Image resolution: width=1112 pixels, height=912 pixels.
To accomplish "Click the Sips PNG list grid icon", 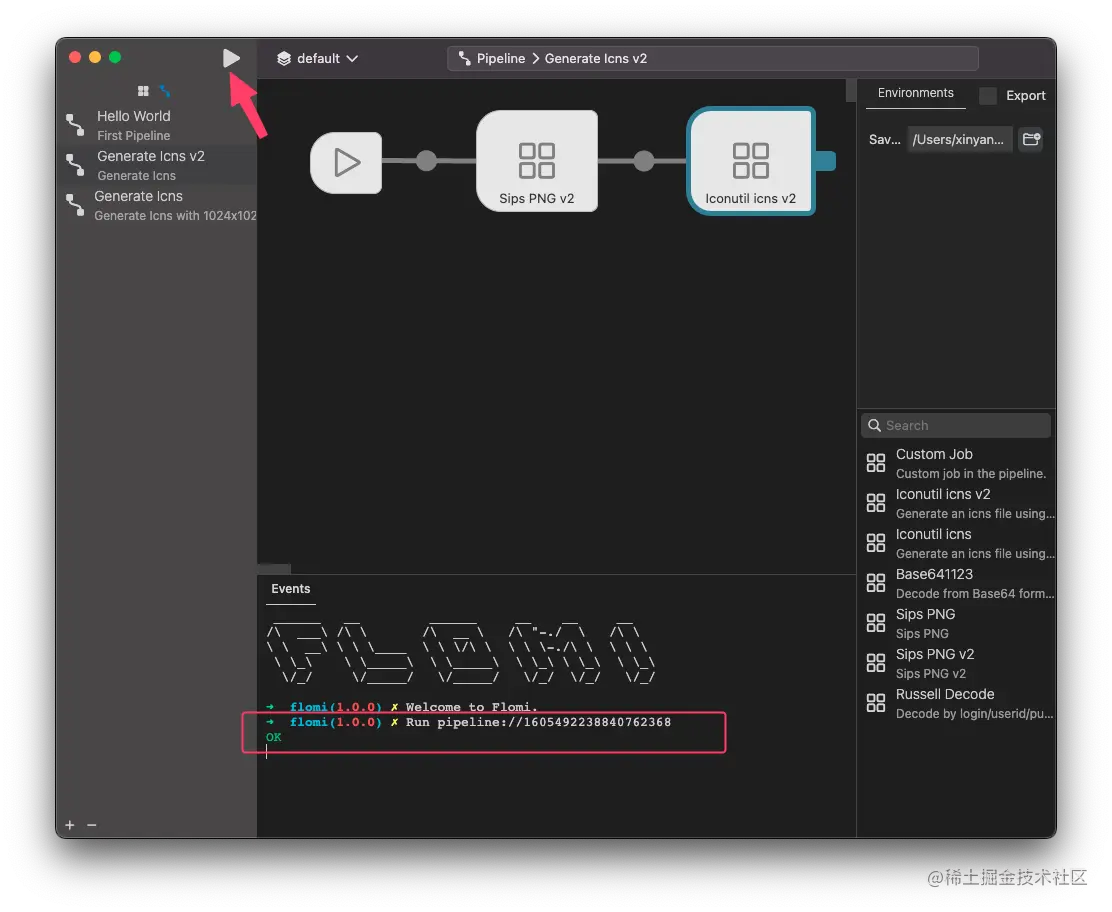I will [876, 623].
